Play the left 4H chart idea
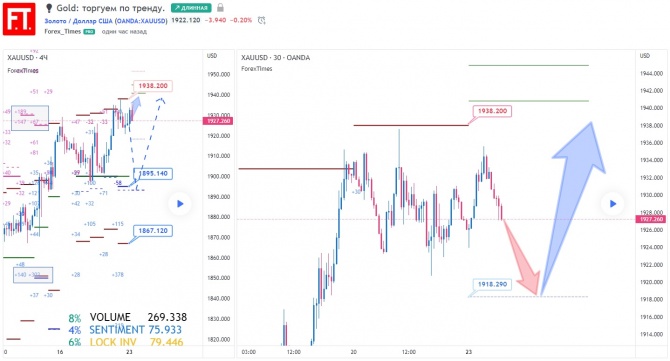Viewport: 670px width, 361px height. (x=180, y=204)
